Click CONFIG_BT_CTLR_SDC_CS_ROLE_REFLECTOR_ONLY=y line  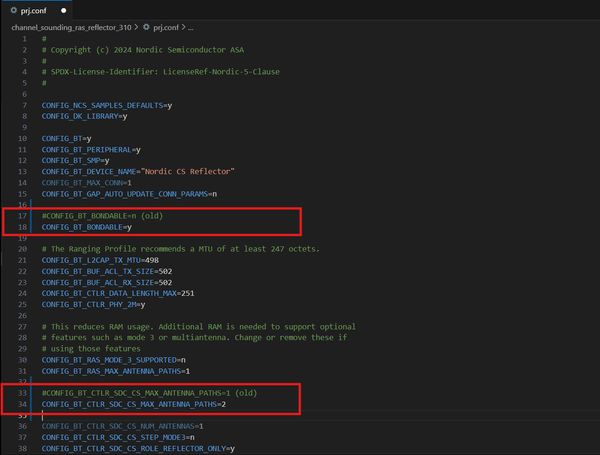pos(137,448)
